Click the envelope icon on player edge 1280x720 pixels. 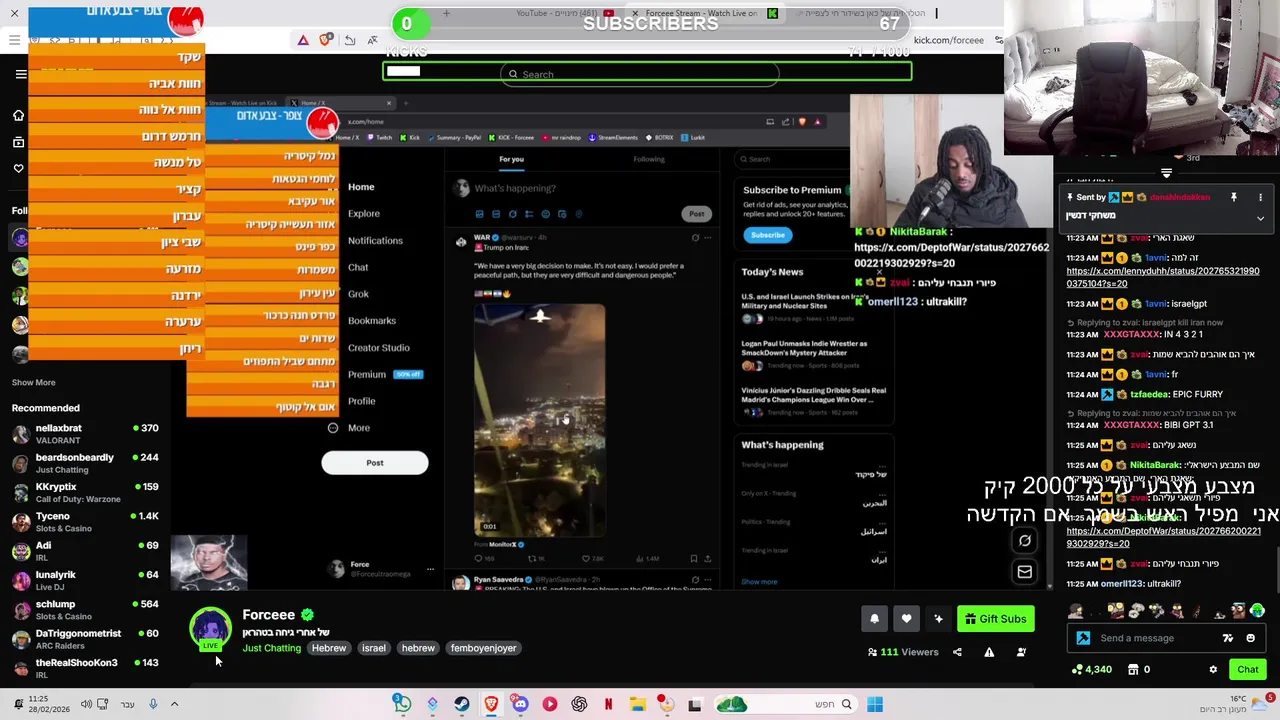(1024, 571)
